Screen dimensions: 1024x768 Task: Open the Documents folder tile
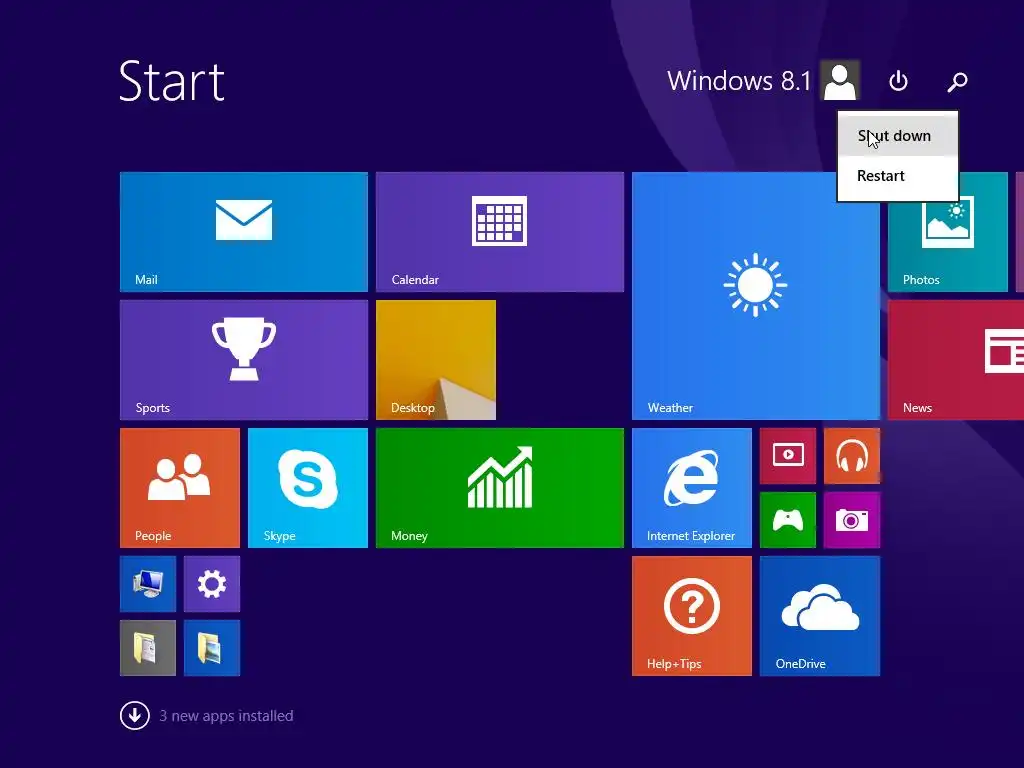(148, 648)
